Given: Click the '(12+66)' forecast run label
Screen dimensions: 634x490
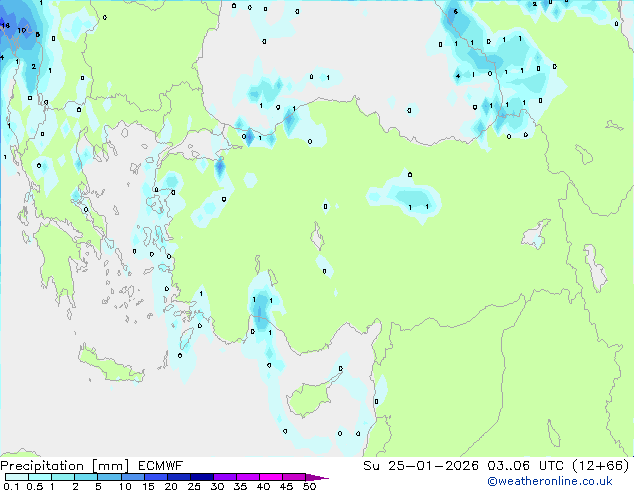Looking at the screenshot, I should pyautogui.click(x=601, y=466).
